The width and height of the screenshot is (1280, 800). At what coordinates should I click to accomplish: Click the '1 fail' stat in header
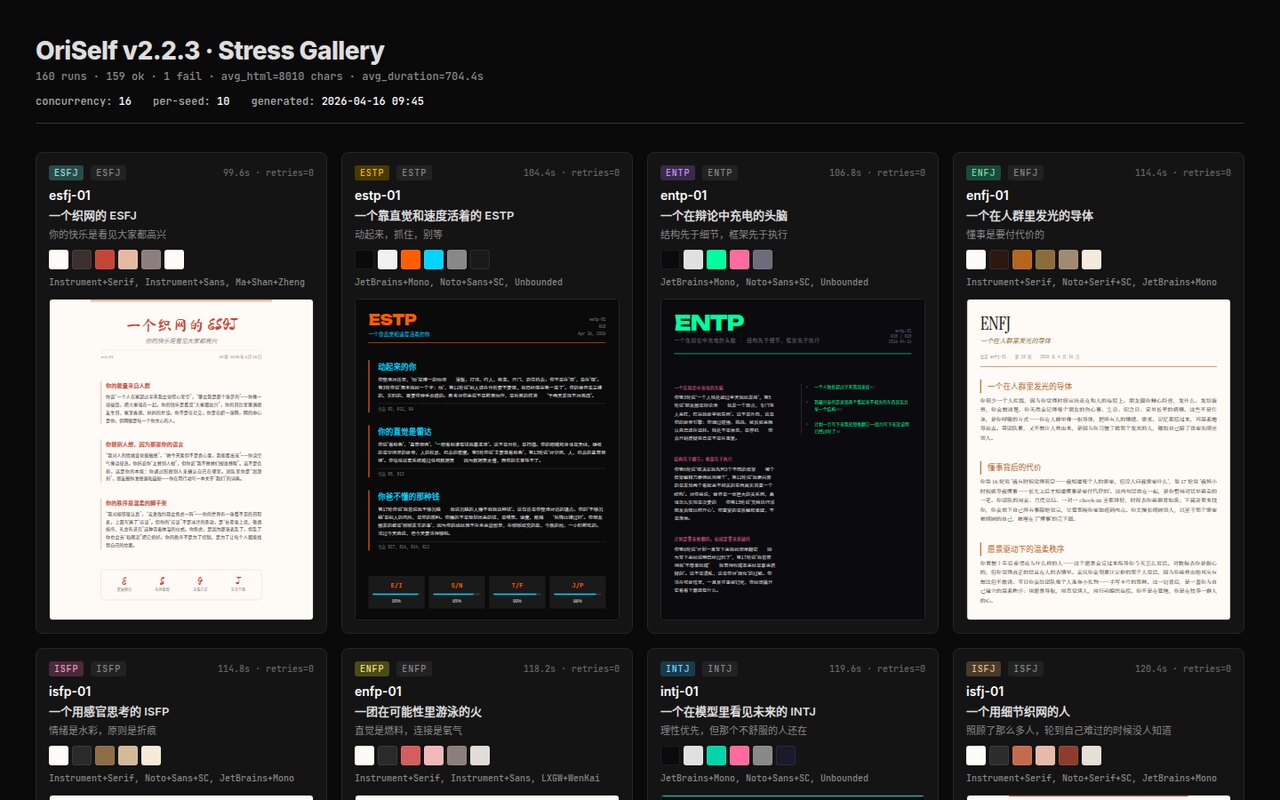tap(183, 76)
